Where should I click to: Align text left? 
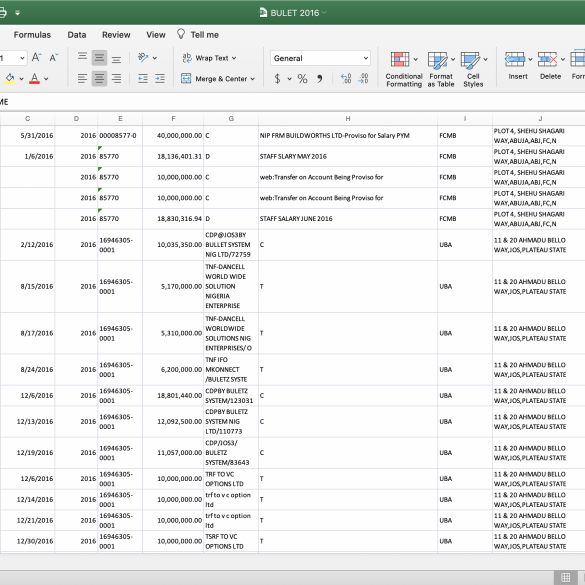[x=82, y=78]
